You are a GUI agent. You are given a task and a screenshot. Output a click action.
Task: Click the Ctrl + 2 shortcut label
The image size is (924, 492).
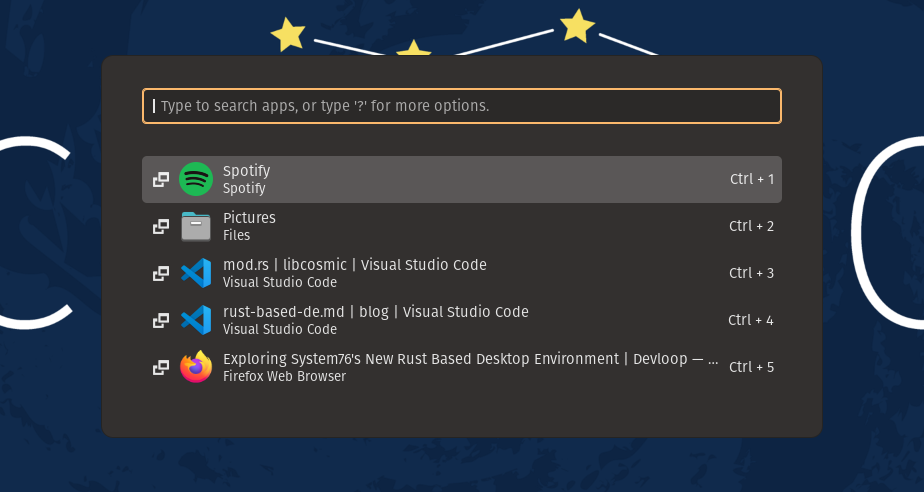pos(752,227)
